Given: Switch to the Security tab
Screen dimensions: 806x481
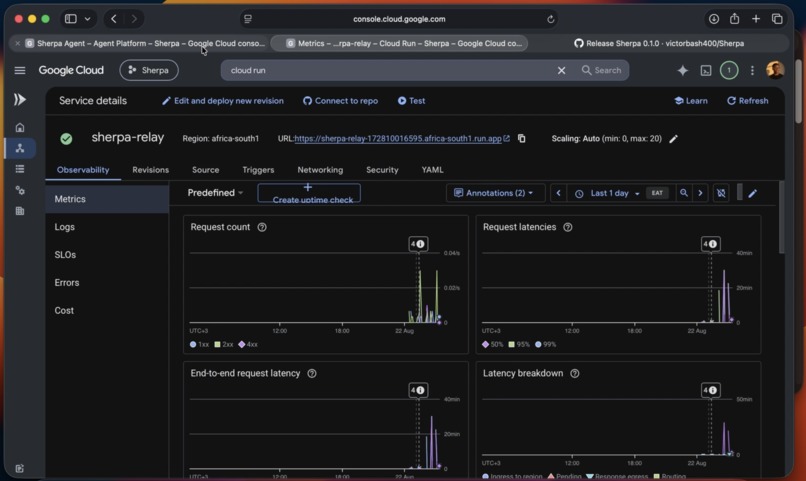Looking at the screenshot, I should (x=382, y=170).
